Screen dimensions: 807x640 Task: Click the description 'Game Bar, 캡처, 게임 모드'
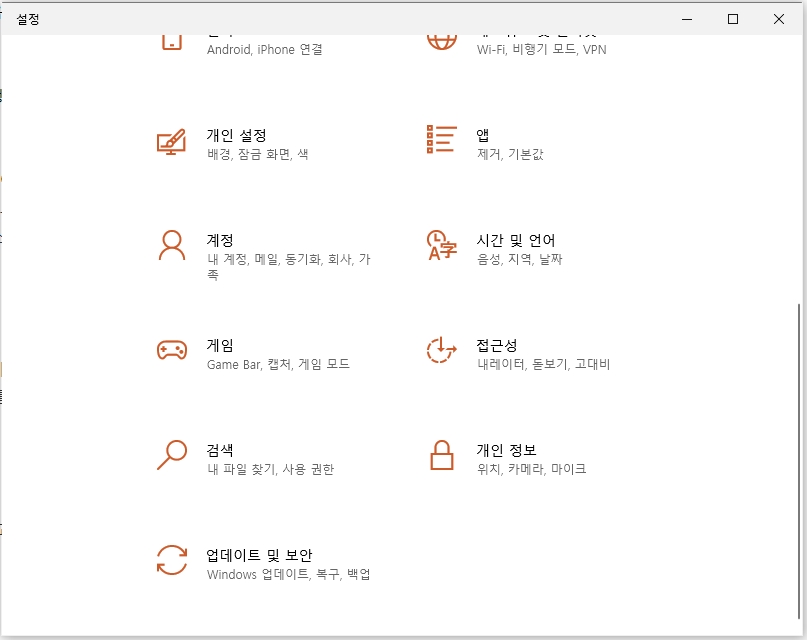pos(278,364)
